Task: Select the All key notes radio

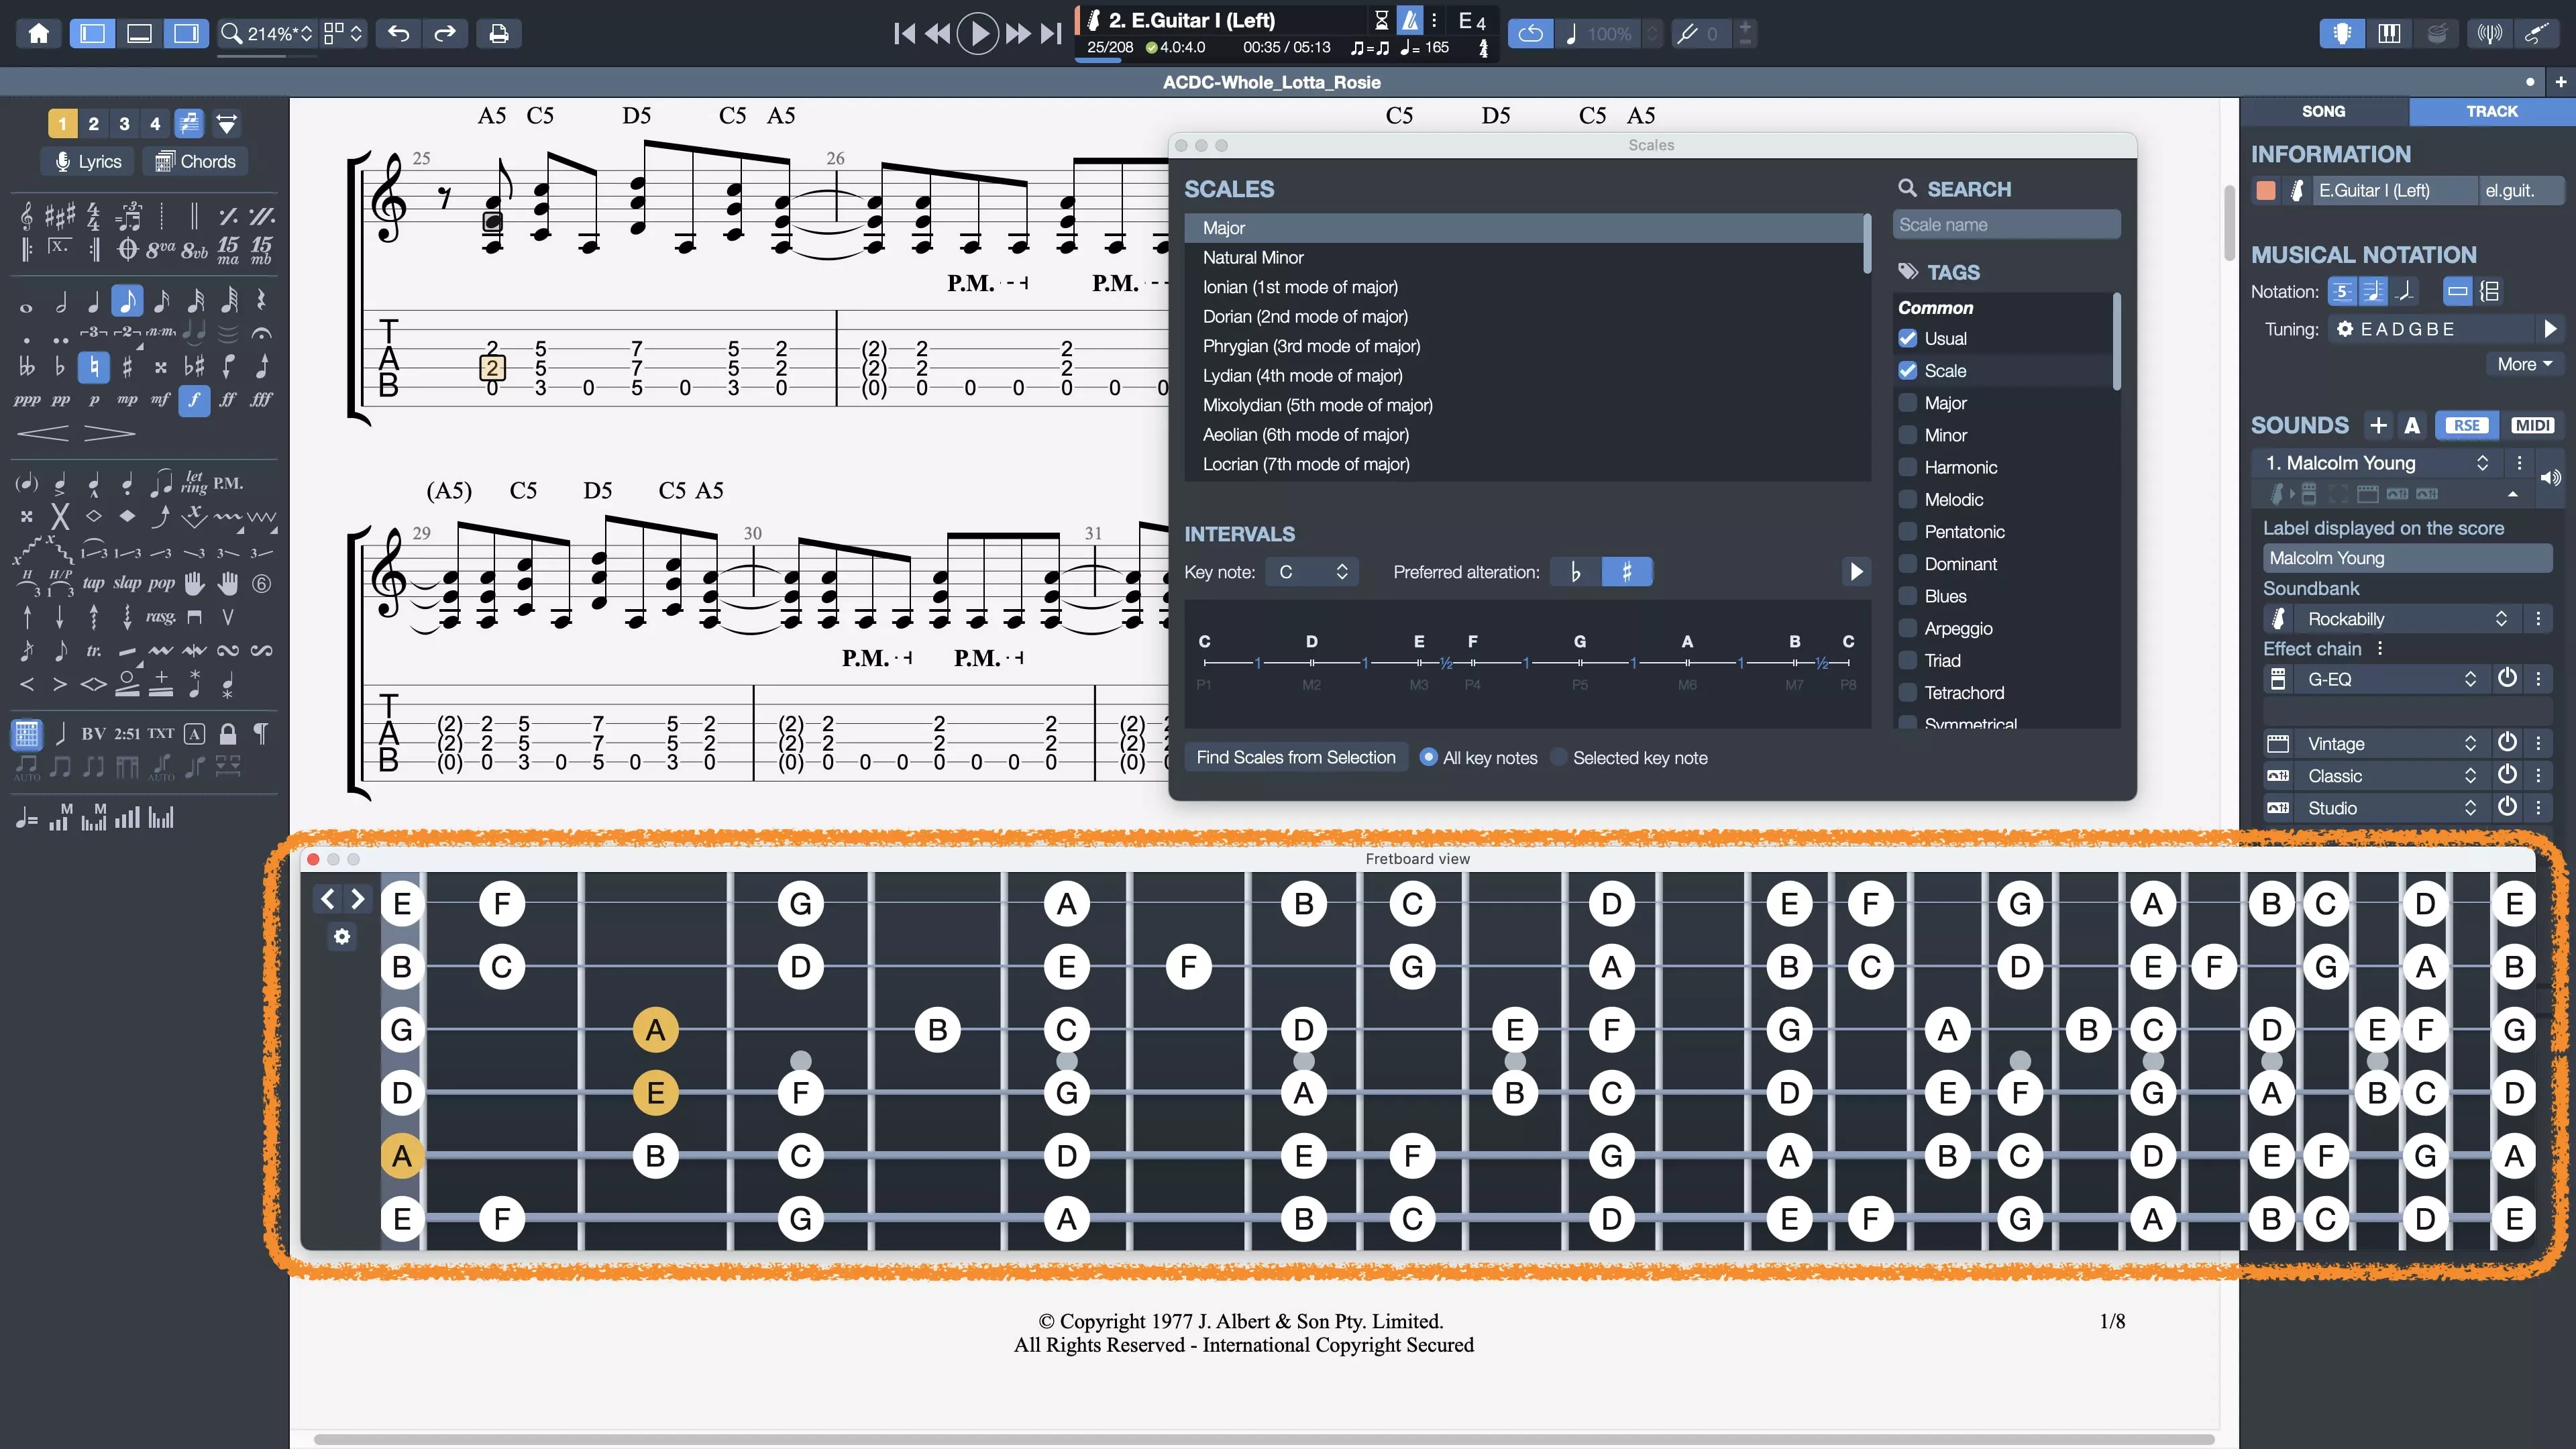Action: pyautogui.click(x=1428, y=758)
